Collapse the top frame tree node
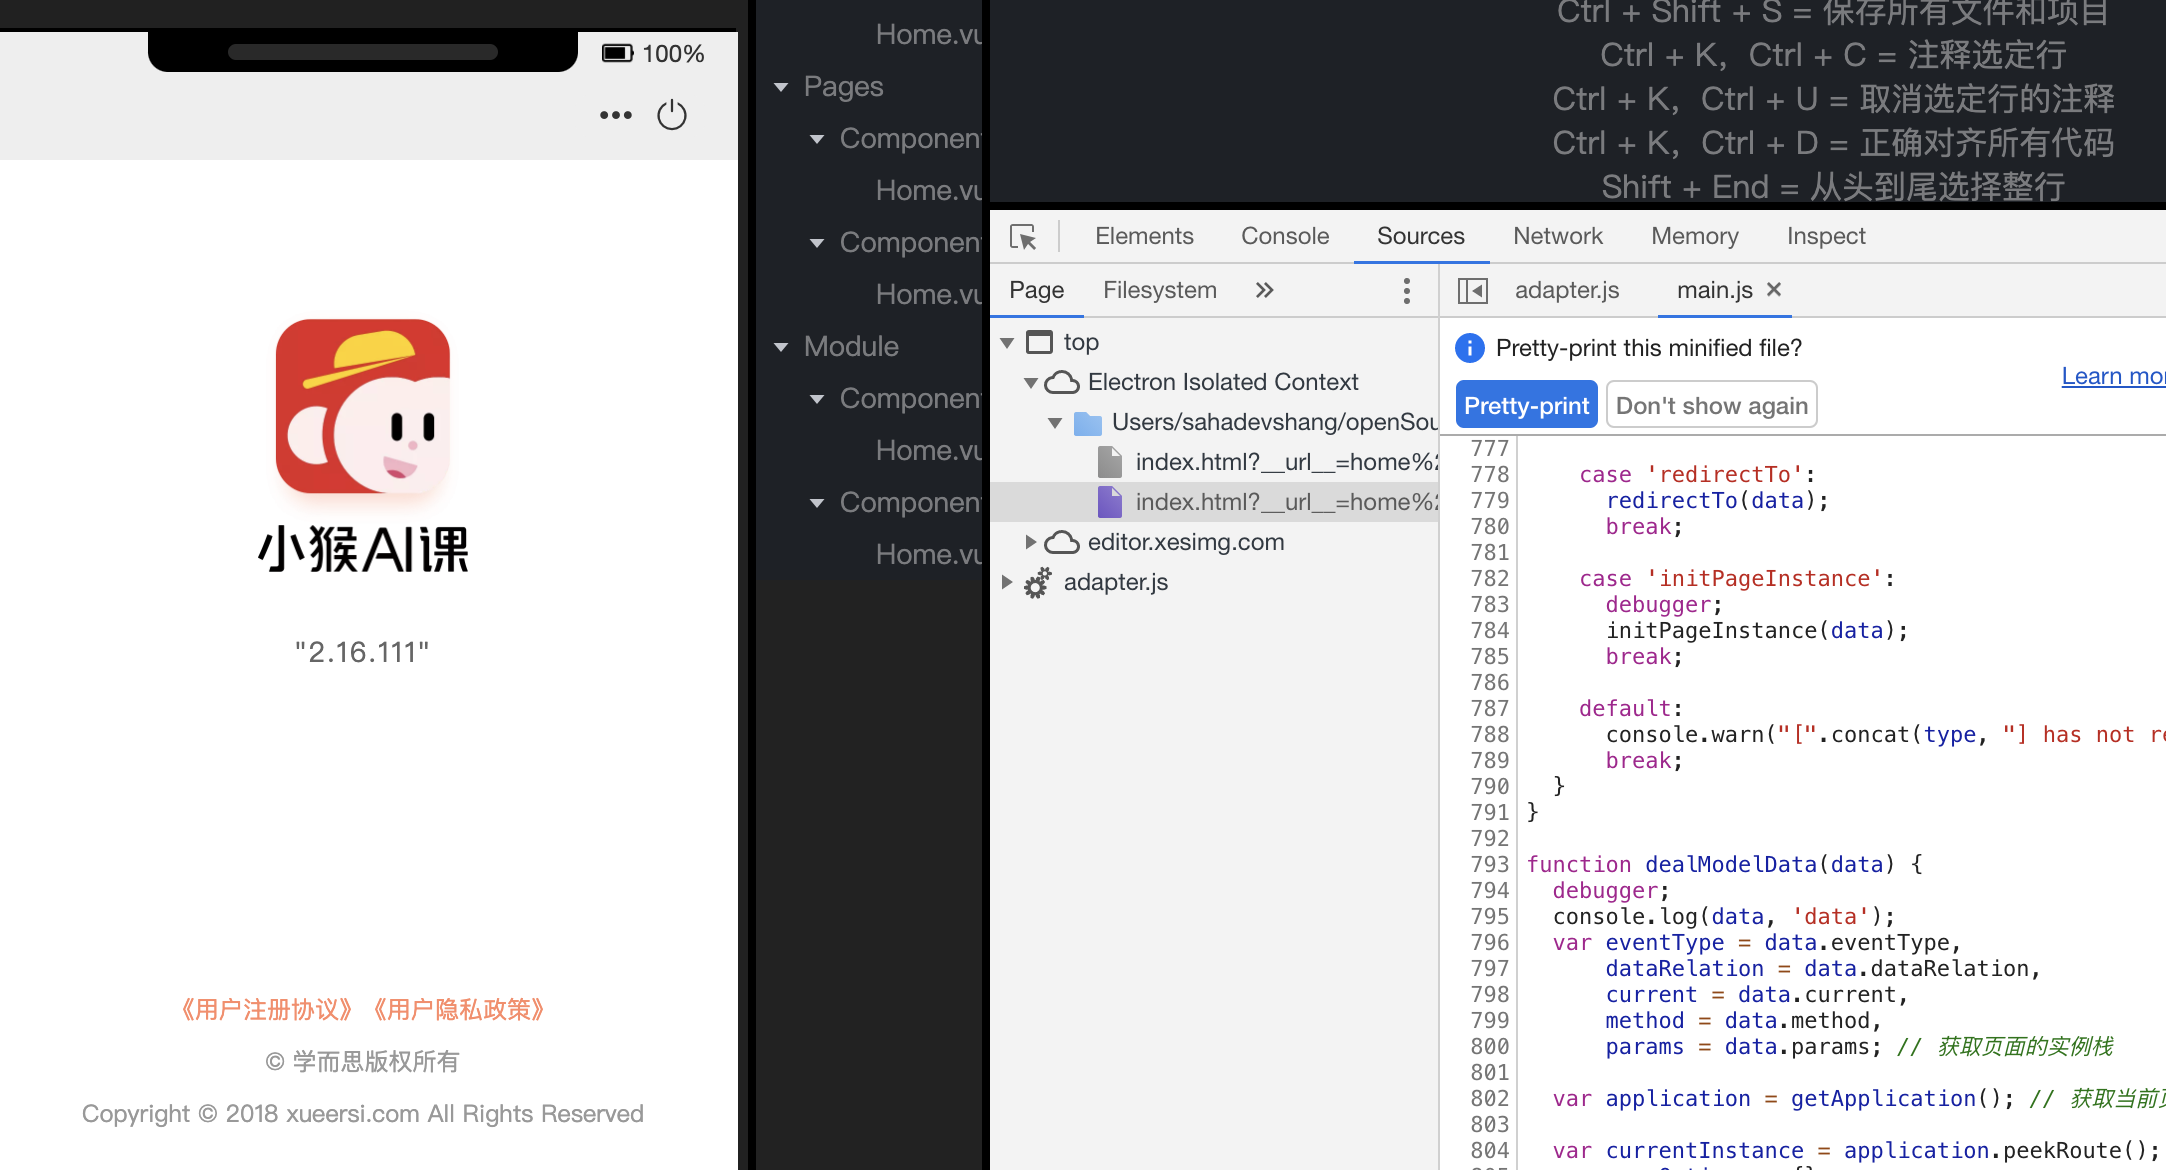 click(1007, 343)
